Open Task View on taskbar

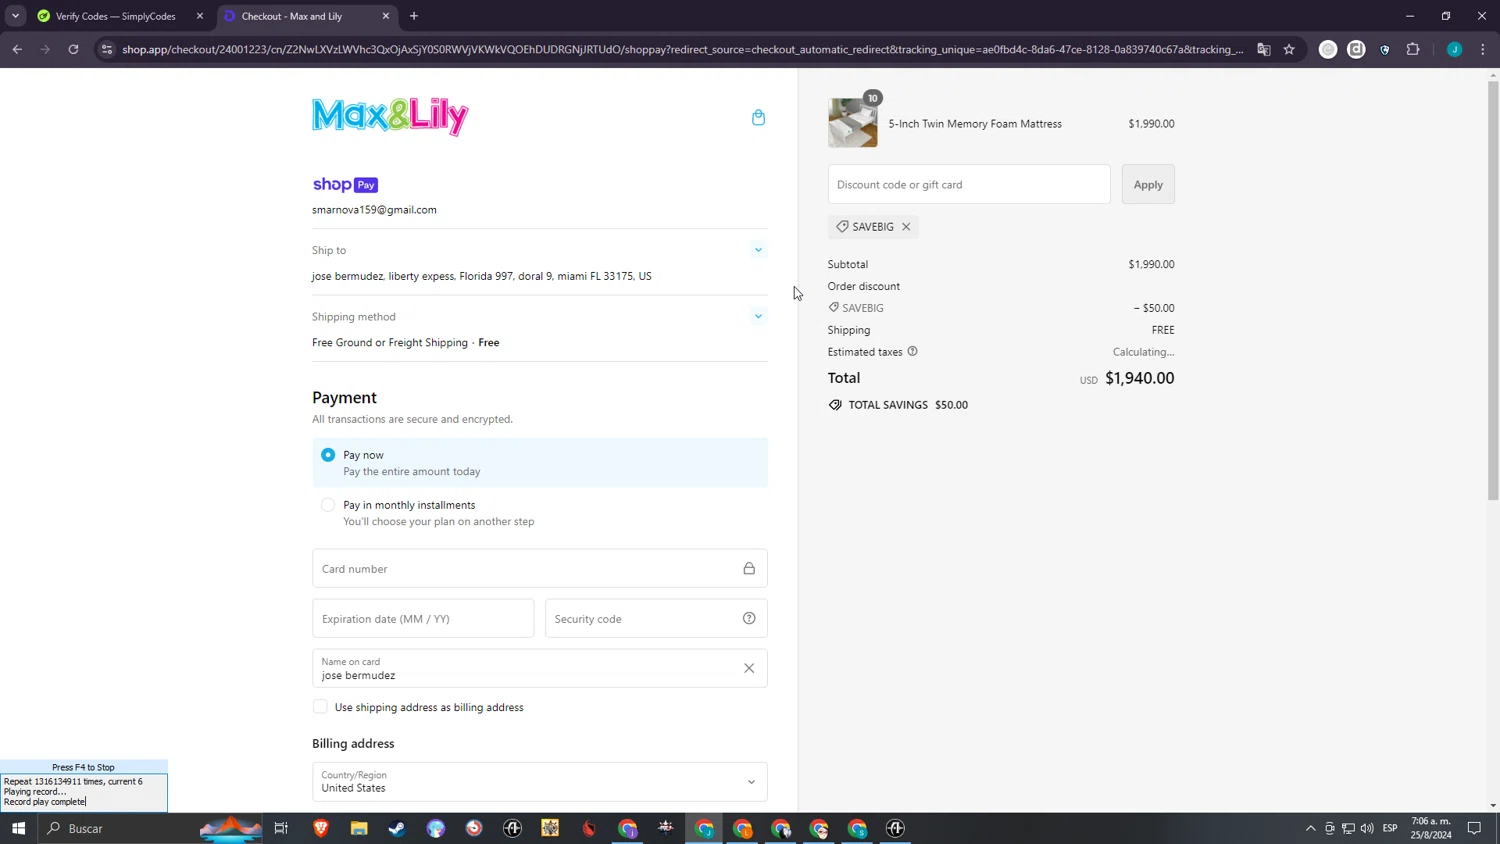(x=281, y=828)
